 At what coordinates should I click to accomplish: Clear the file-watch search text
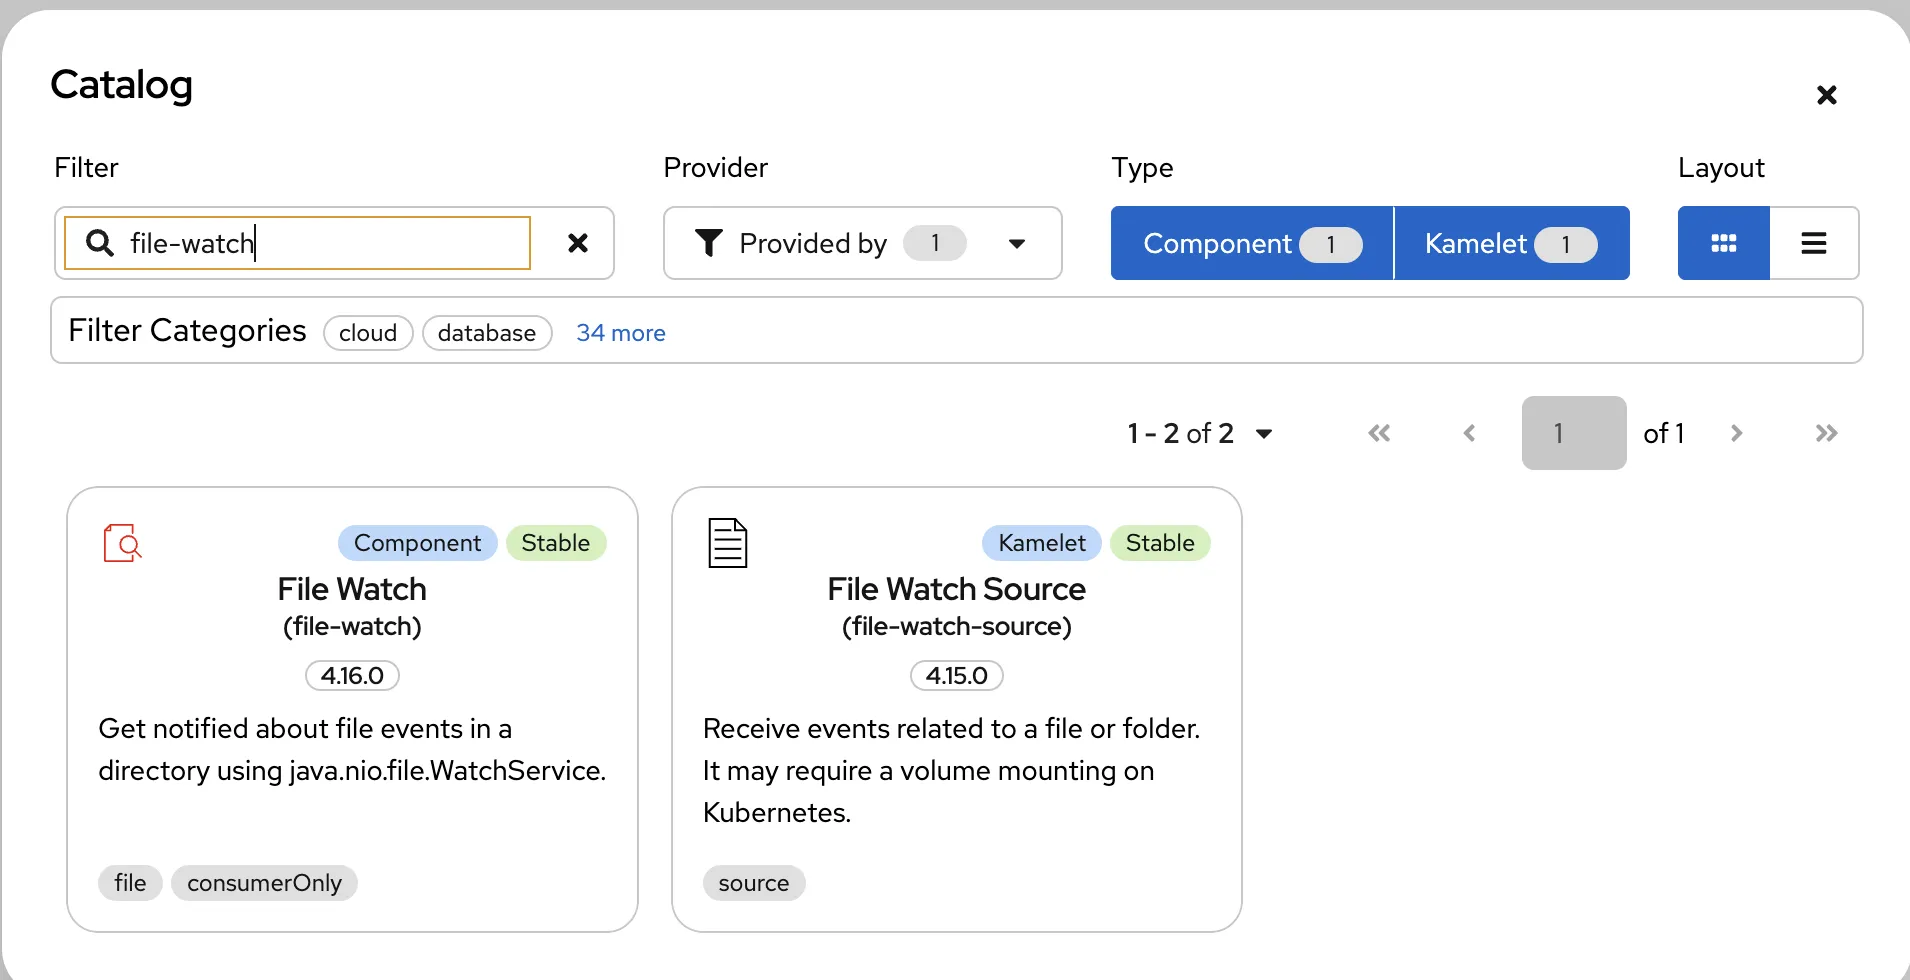579,243
